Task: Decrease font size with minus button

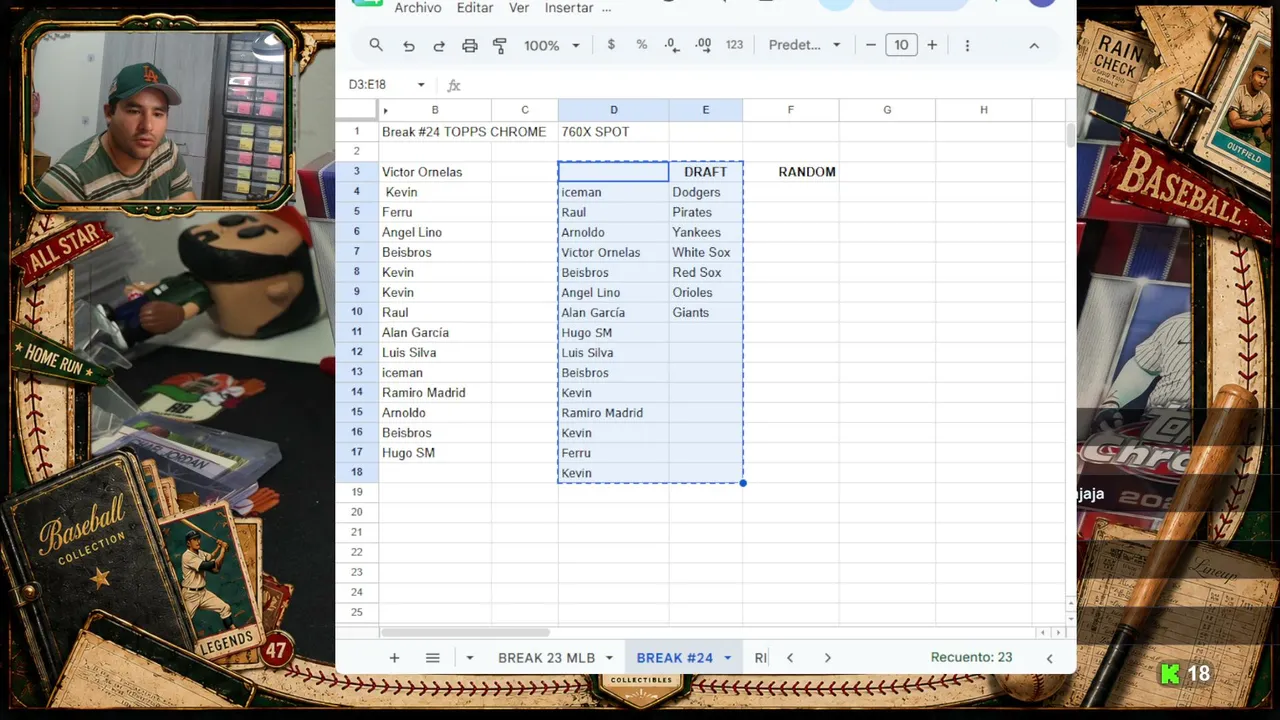Action: (871, 45)
